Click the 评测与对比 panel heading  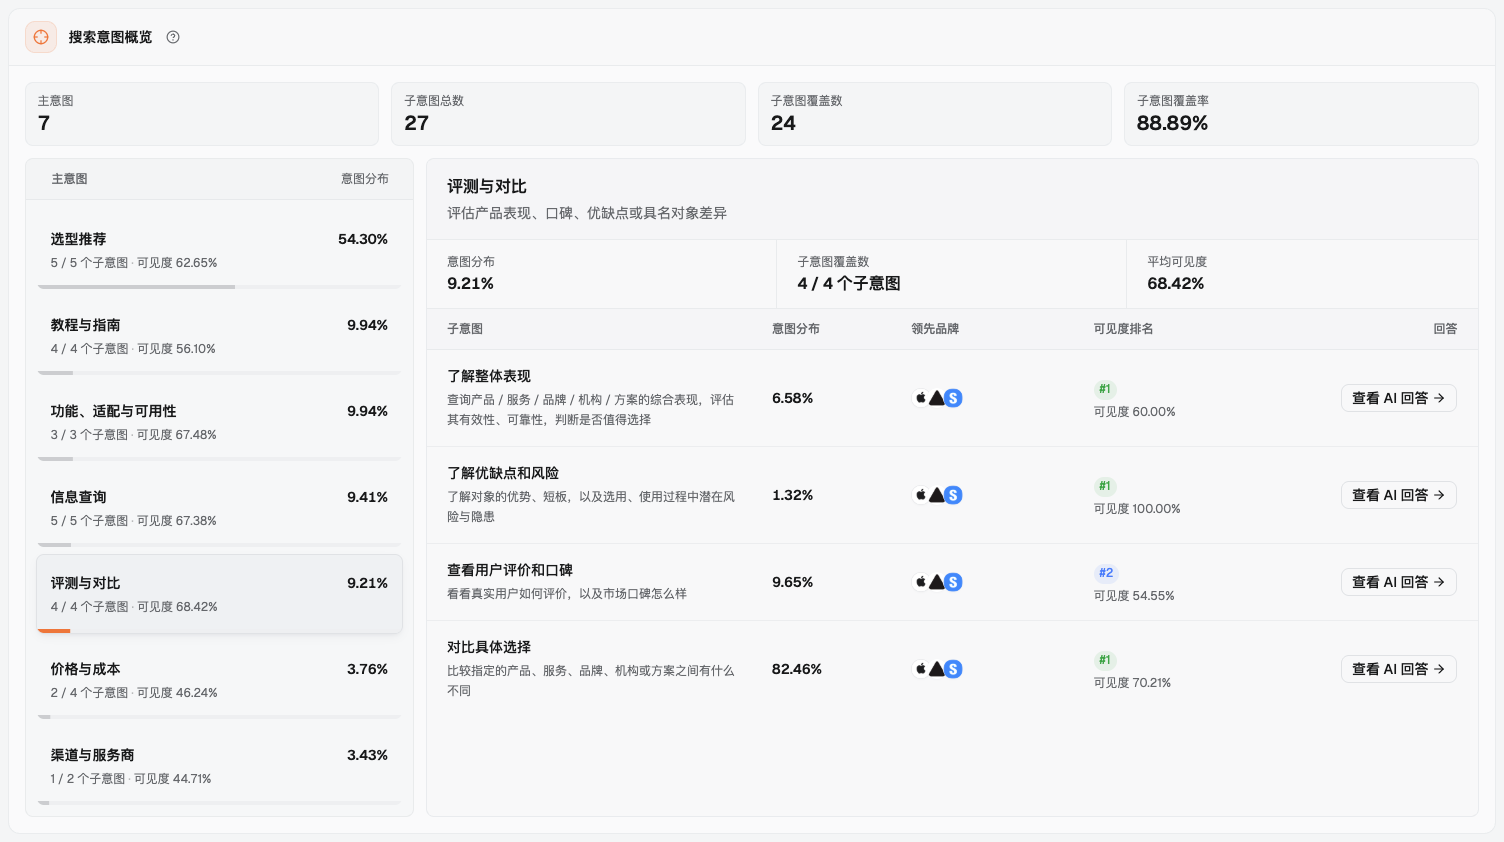pos(487,187)
